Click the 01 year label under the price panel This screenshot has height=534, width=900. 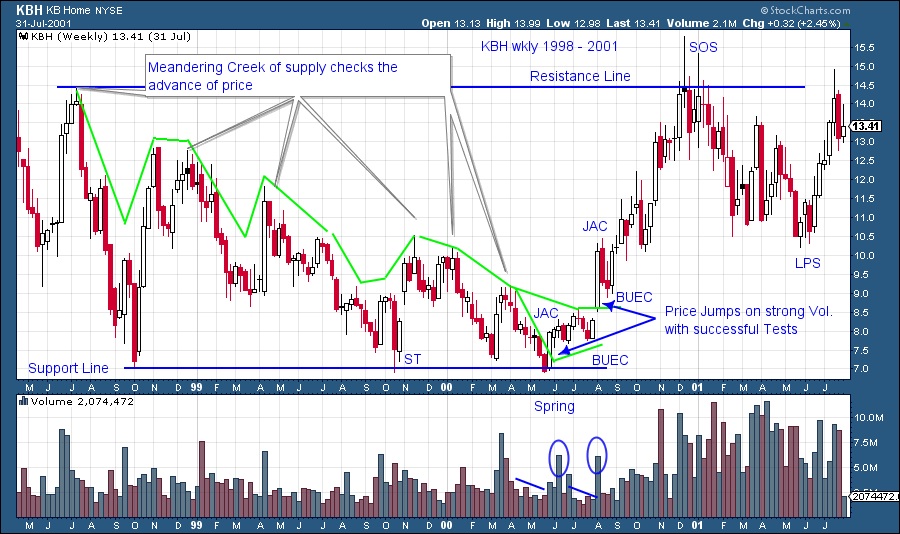[x=697, y=388]
